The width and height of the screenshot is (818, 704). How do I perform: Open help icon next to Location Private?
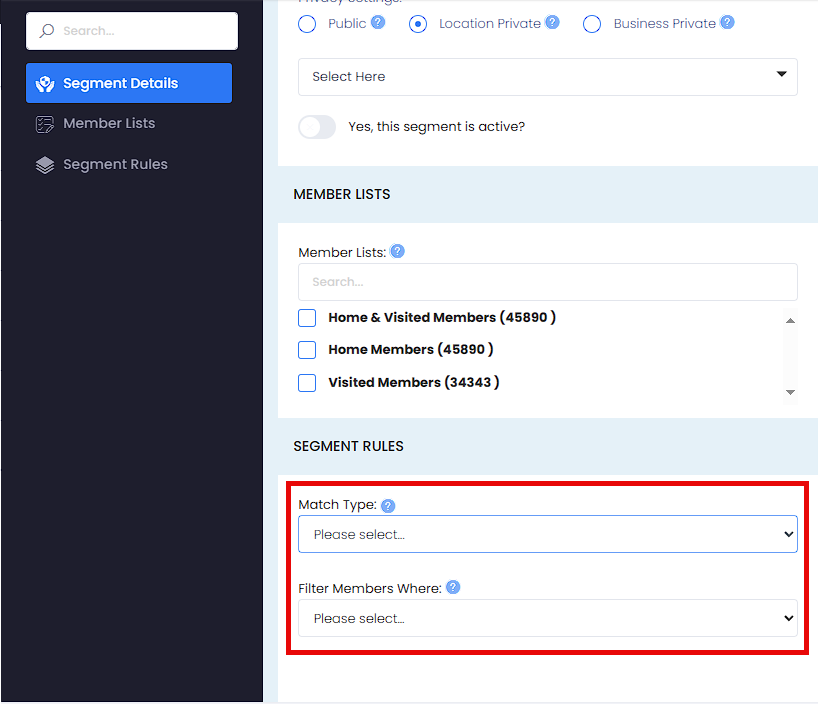coord(552,22)
